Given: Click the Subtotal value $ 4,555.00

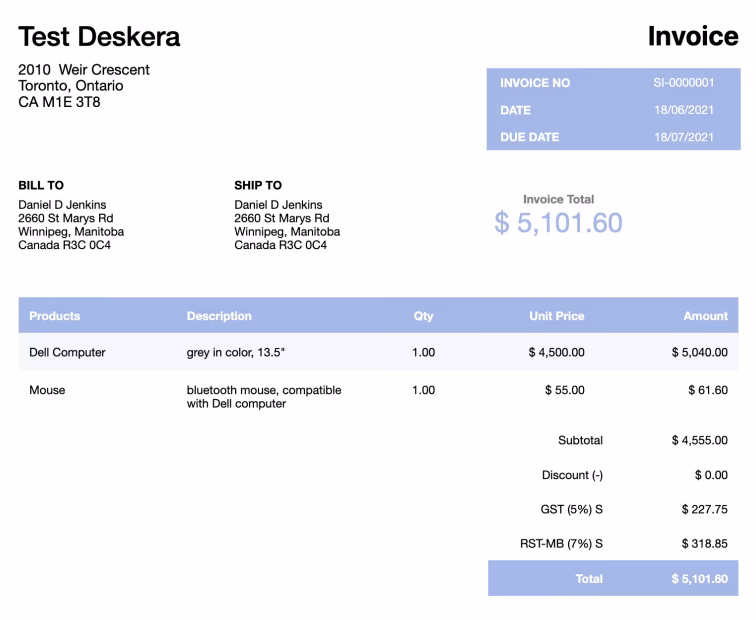Looking at the screenshot, I should click(x=699, y=440).
